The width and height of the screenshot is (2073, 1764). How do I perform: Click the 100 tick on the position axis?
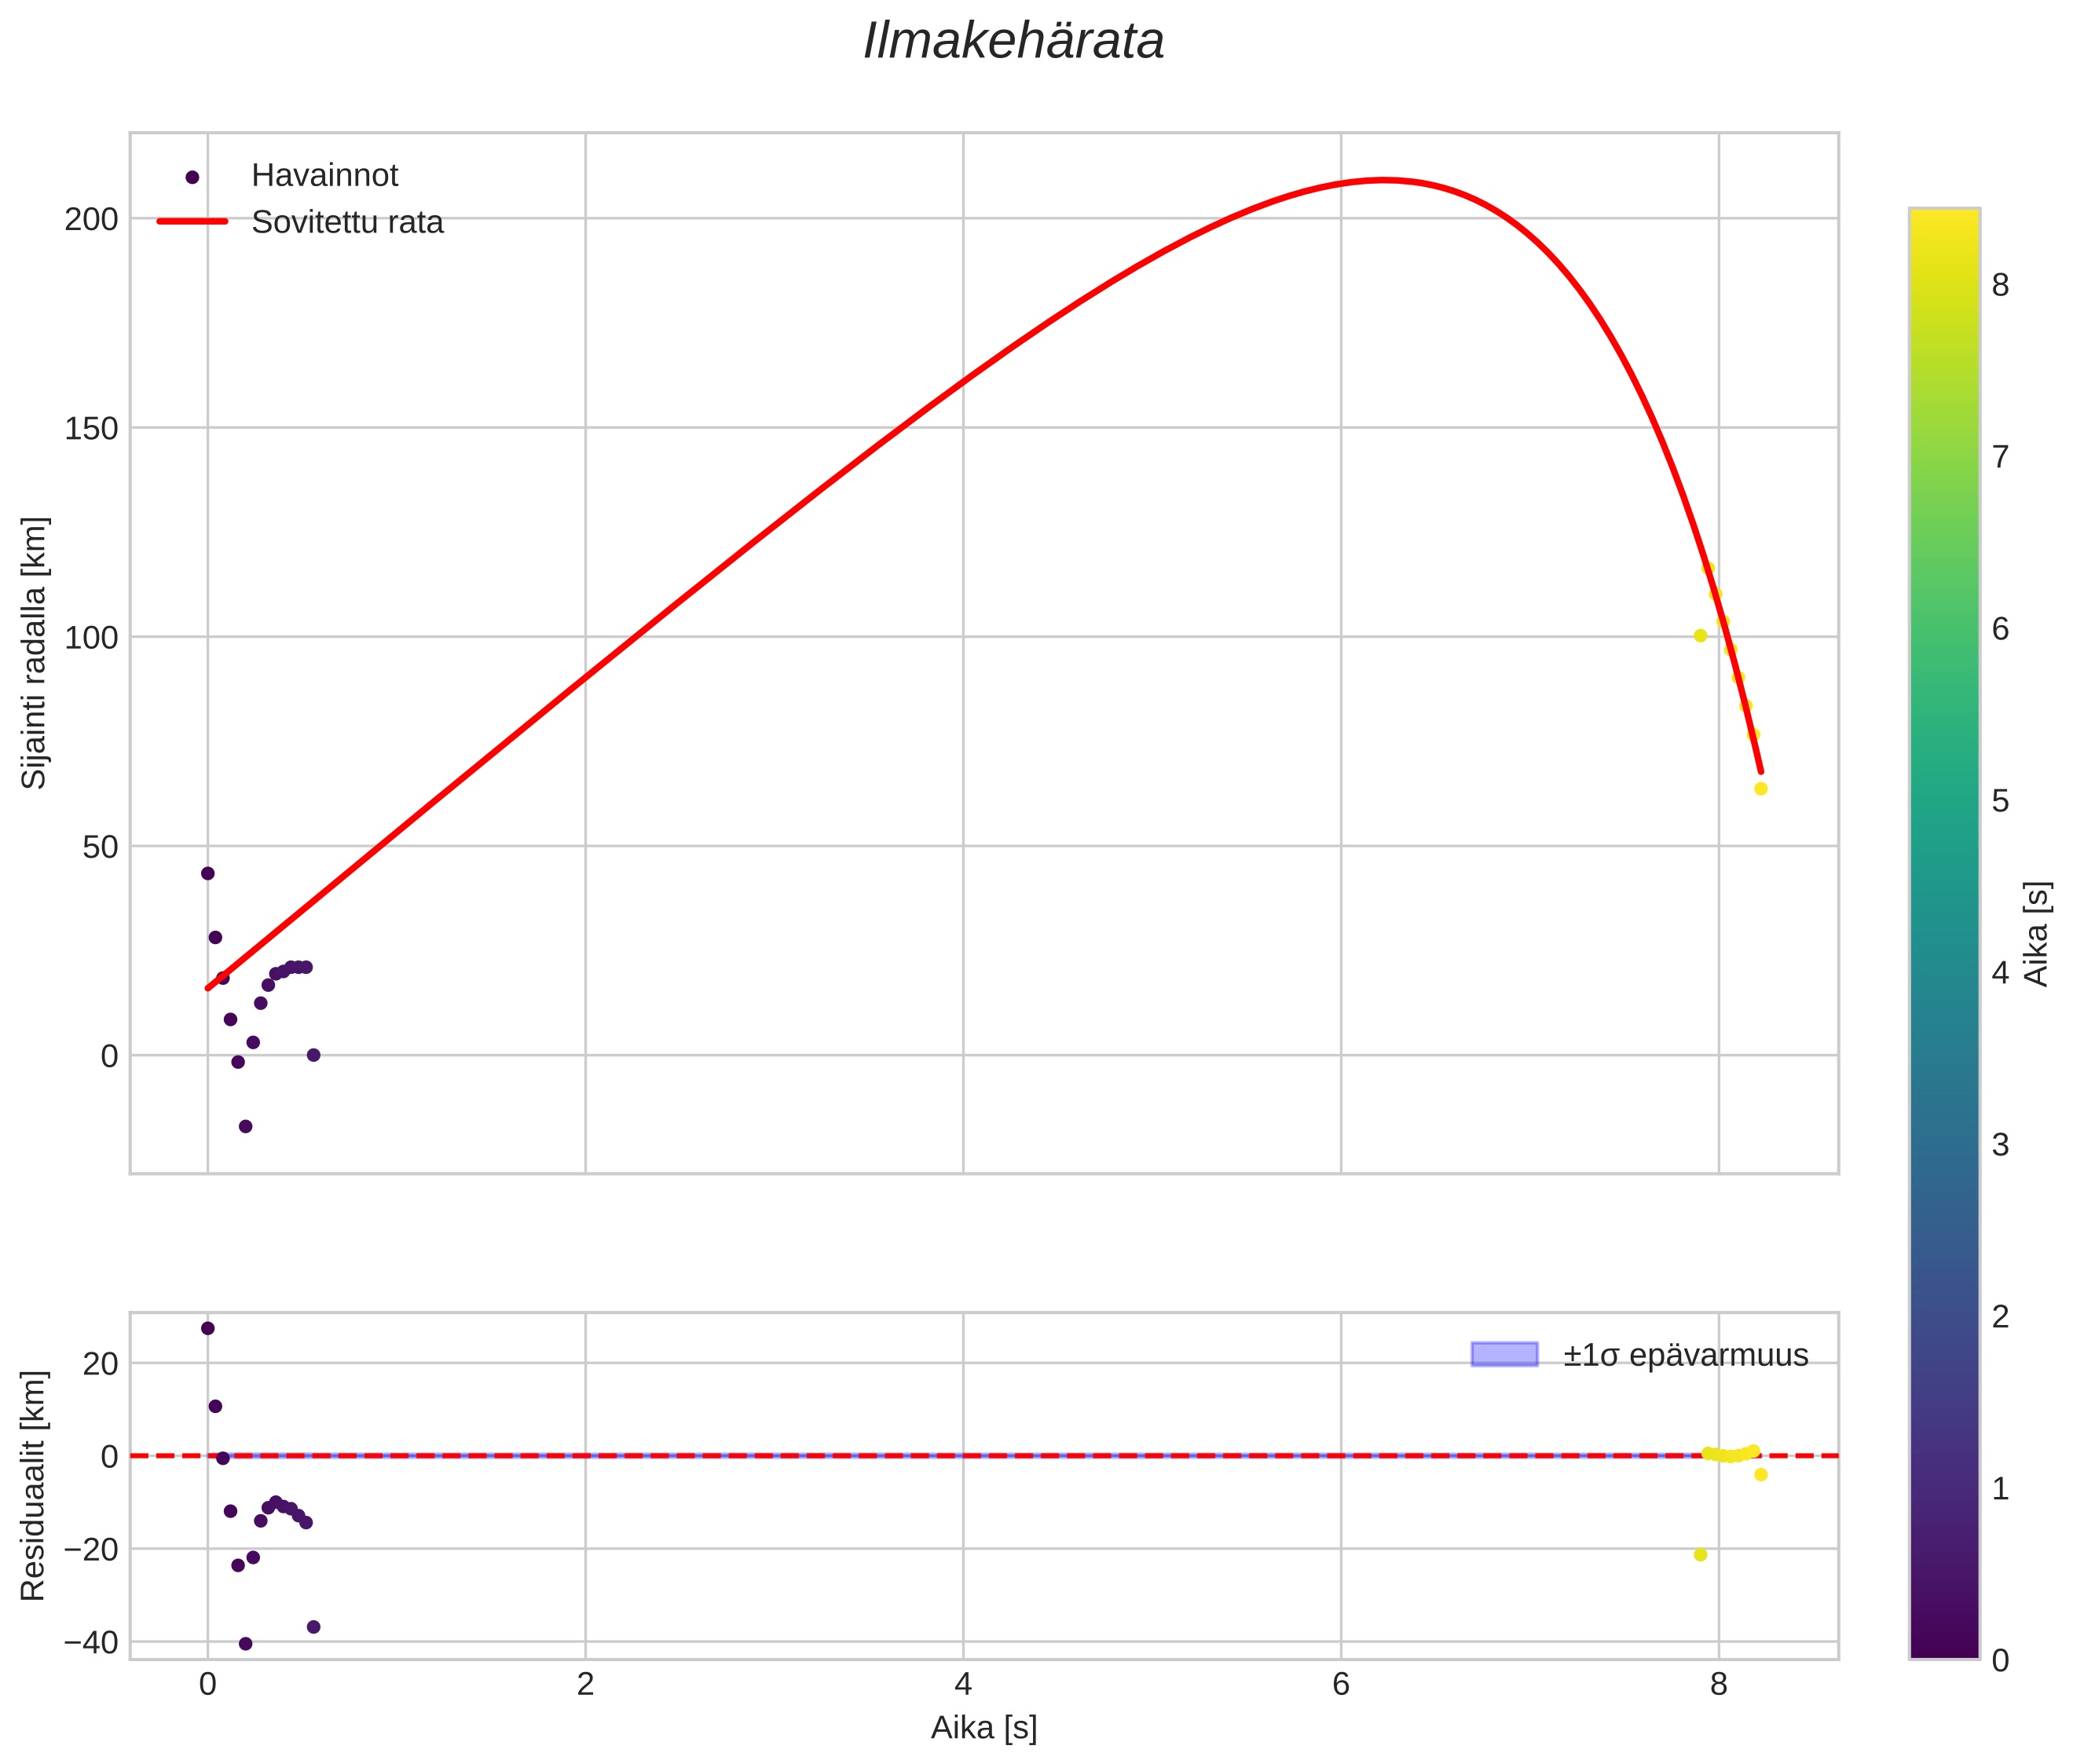[91, 637]
